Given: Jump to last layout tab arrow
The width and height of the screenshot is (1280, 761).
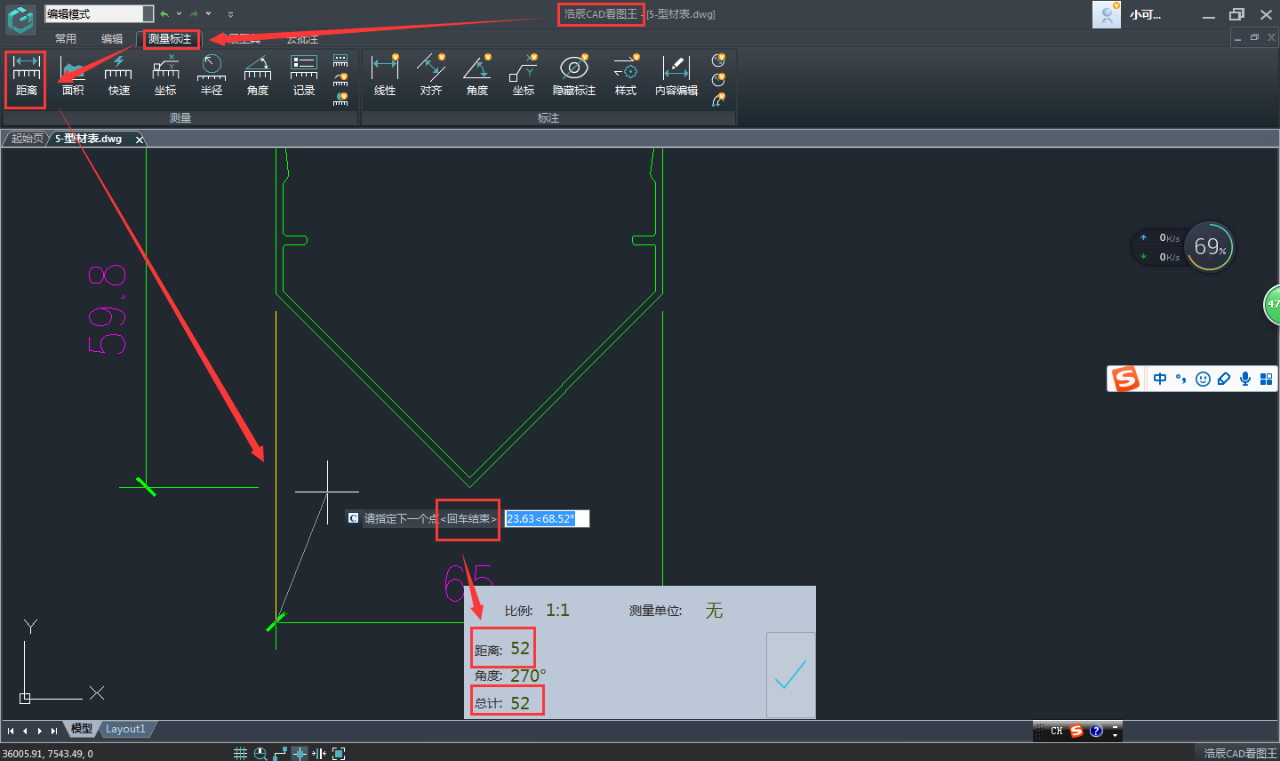Looking at the screenshot, I should click(x=53, y=731).
